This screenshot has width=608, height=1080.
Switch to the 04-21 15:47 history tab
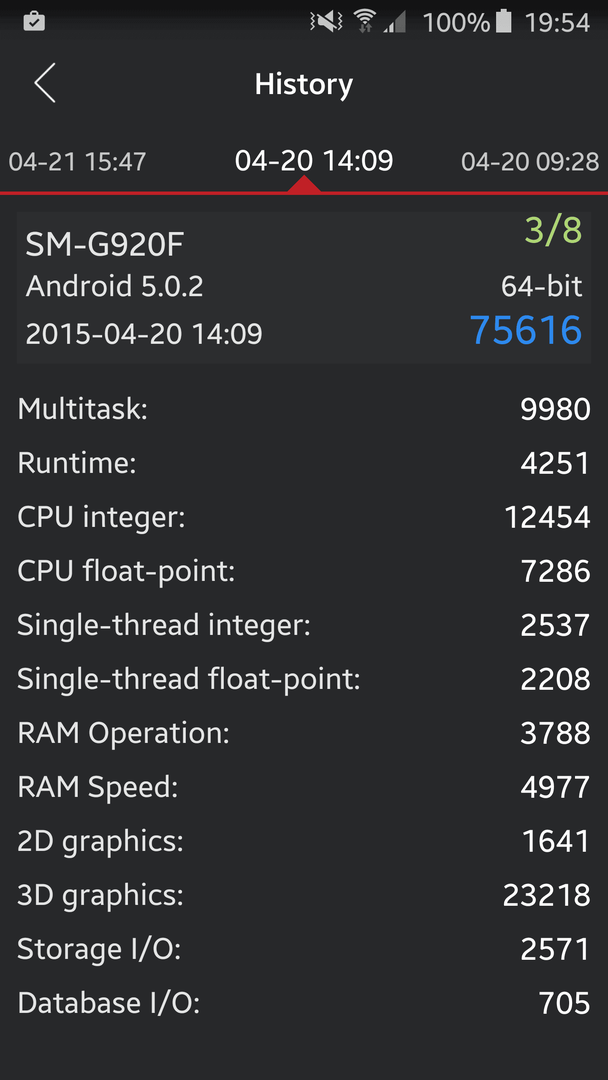pos(77,162)
